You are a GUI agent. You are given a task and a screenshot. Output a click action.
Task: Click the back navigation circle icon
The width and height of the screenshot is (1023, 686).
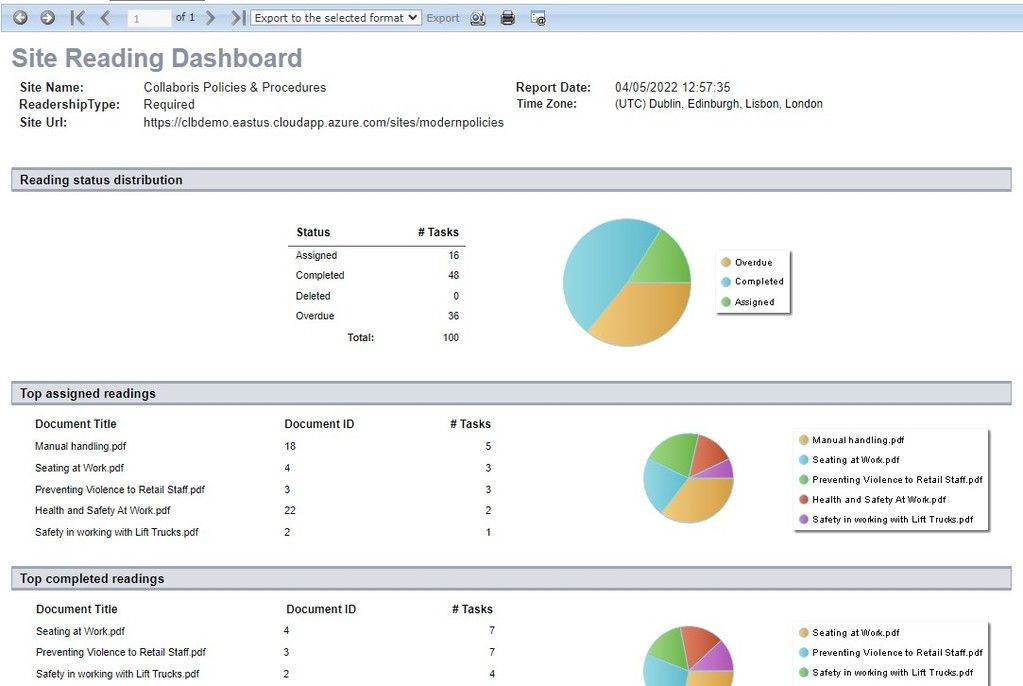[19, 17]
